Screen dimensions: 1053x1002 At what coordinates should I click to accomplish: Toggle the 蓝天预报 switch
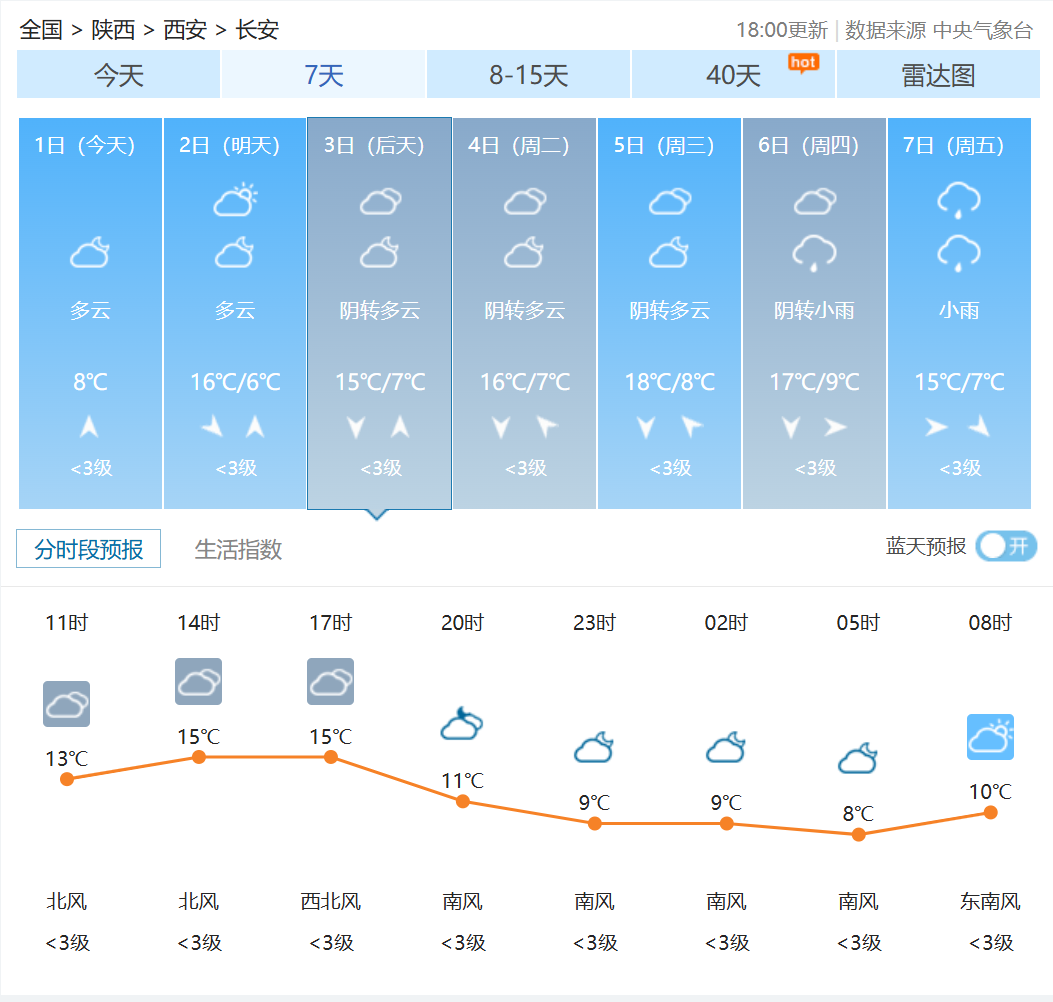coord(1006,546)
